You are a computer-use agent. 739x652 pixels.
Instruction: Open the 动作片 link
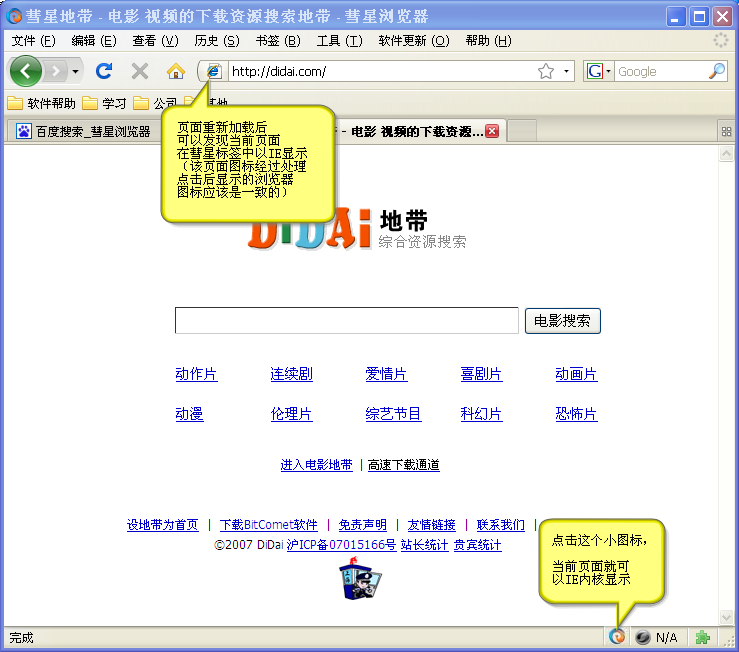(196, 374)
